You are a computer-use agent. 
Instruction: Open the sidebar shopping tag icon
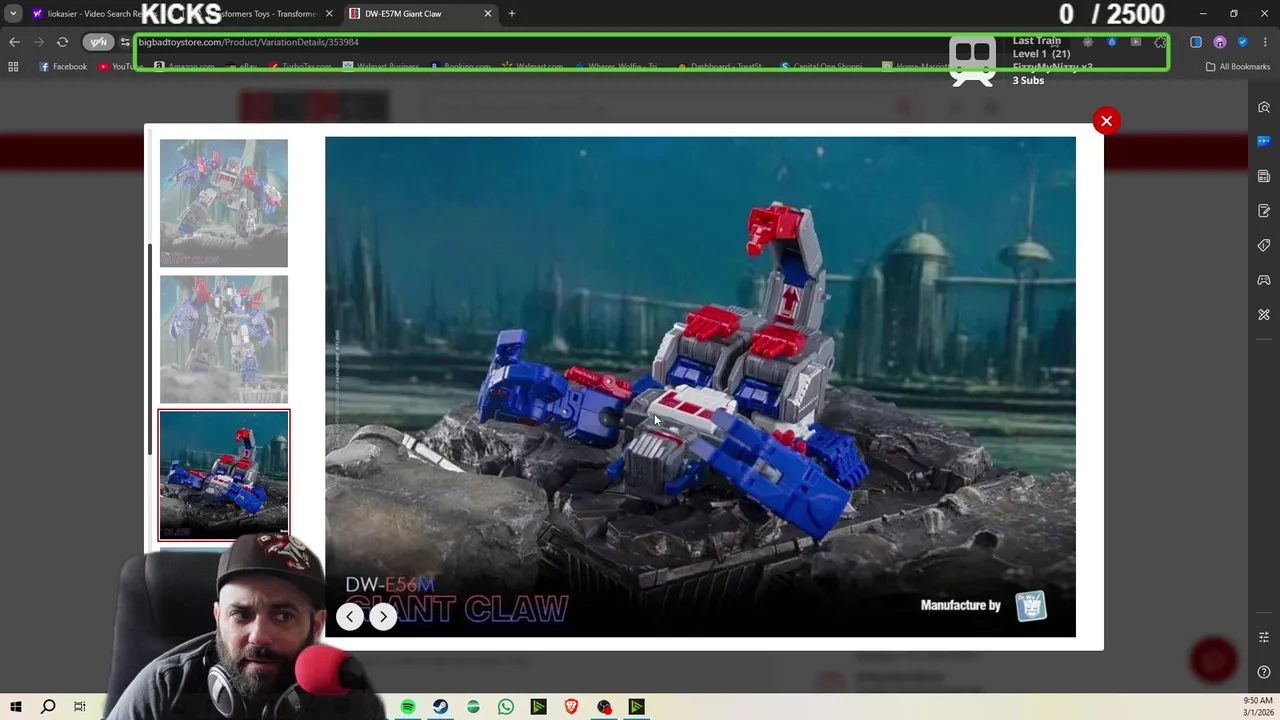(x=1264, y=245)
